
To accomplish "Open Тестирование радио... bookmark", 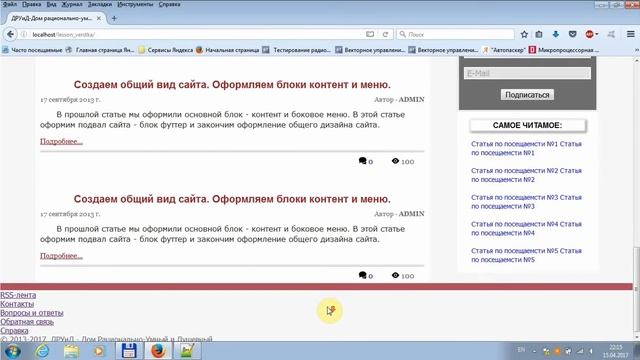I will click(297, 50).
